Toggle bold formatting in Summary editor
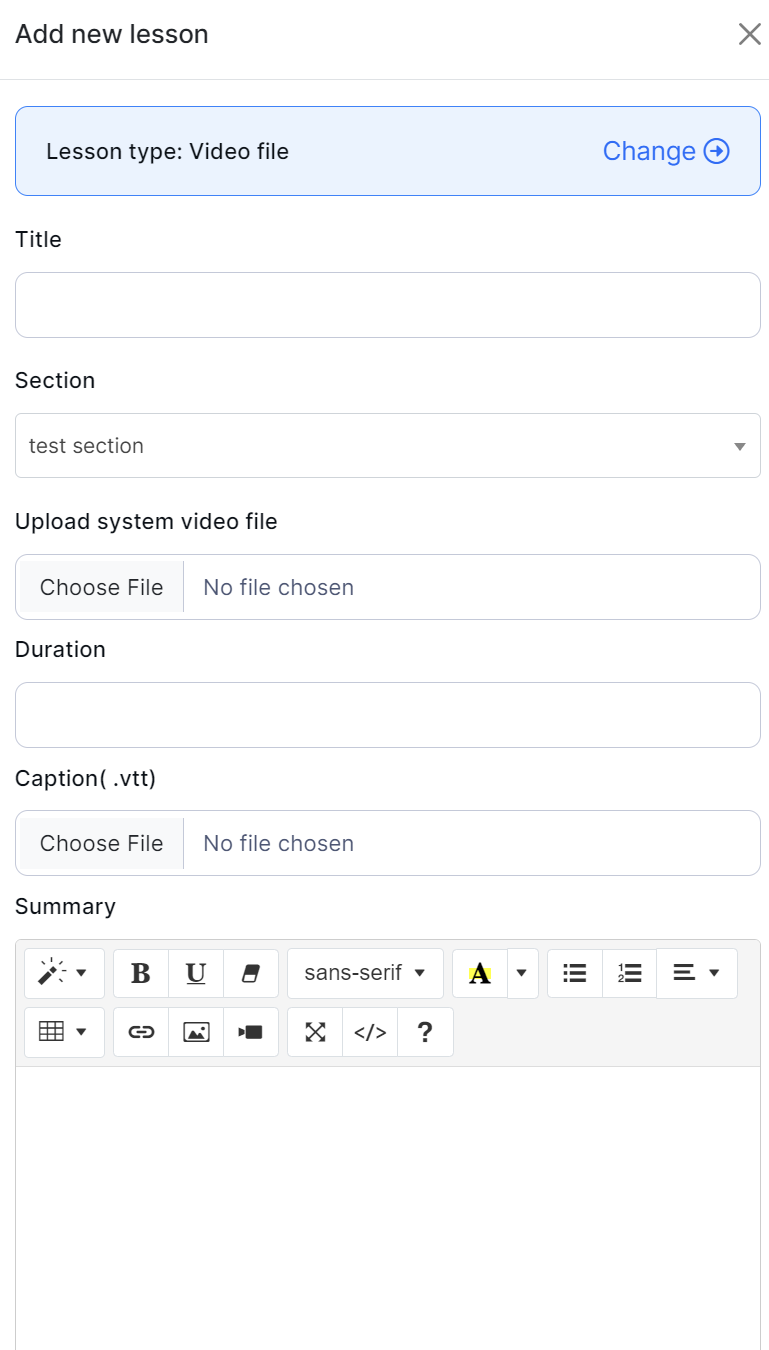The height and width of the screenshot is (1350, 769). [141, 973]
